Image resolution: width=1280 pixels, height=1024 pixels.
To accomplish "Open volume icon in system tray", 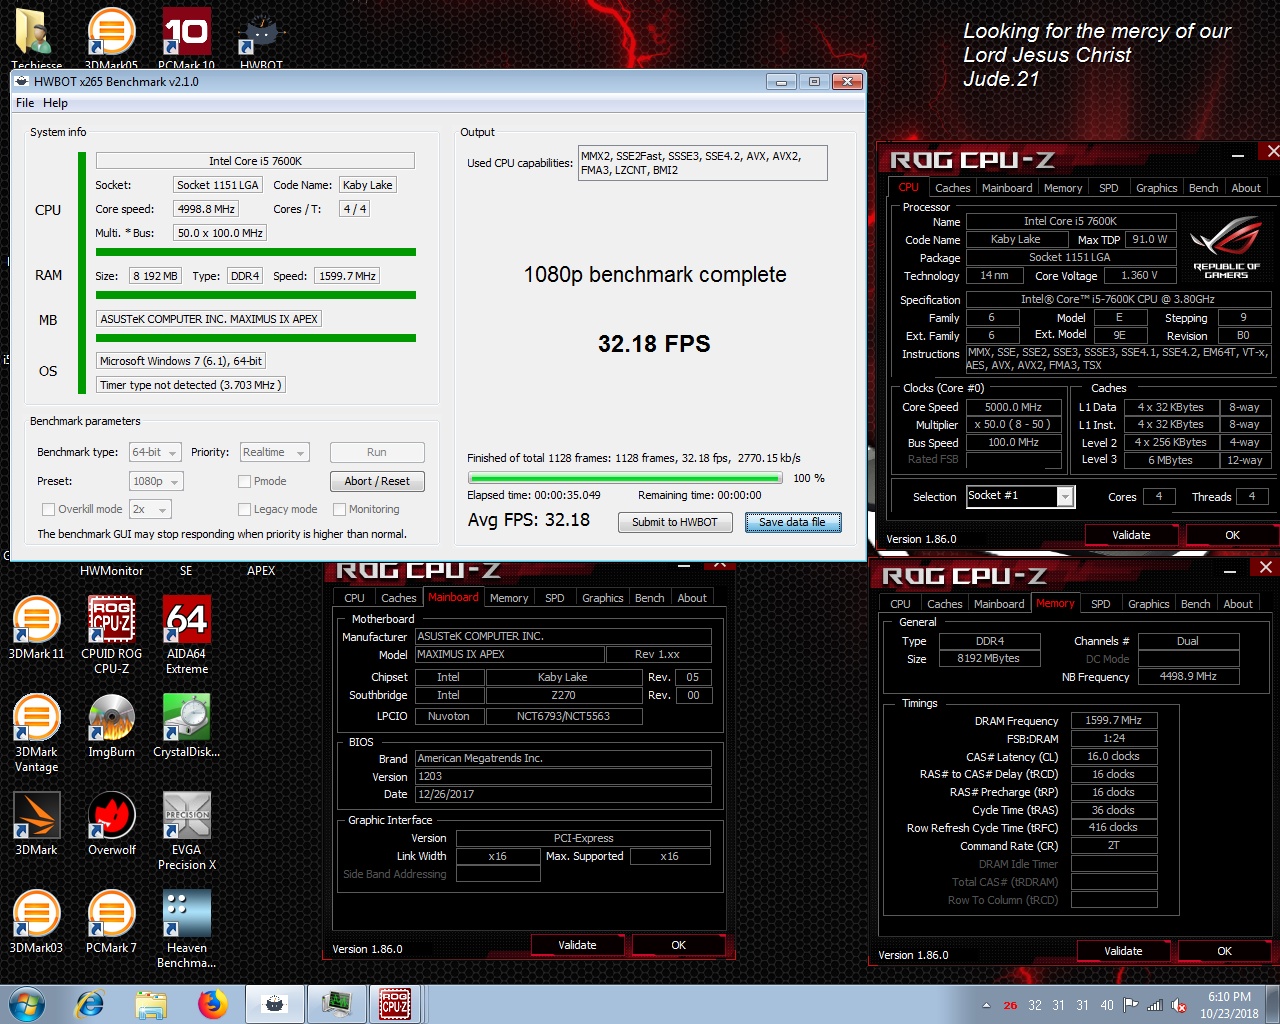I will [1180, 1005].
